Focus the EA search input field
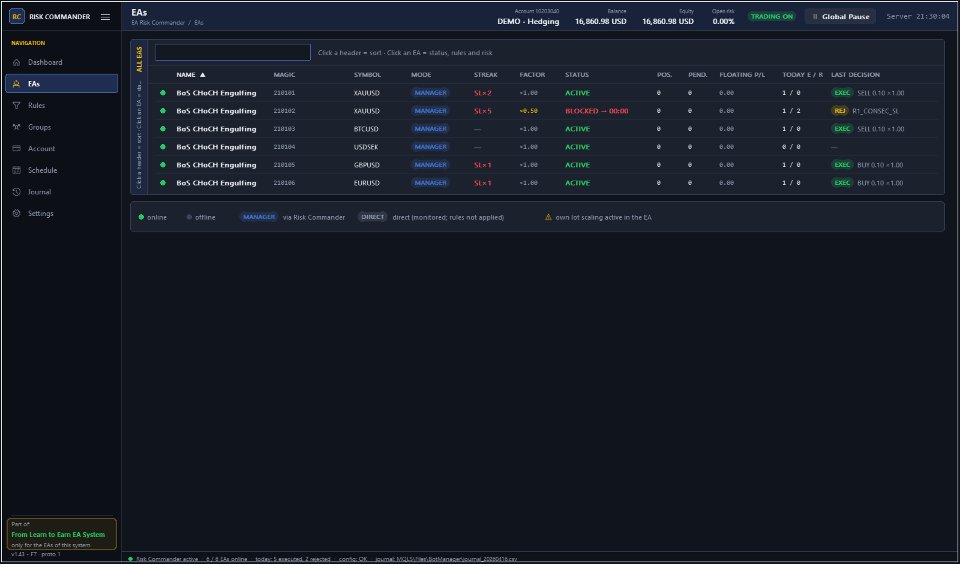960x564 pixels. click(x=233, y=53)
